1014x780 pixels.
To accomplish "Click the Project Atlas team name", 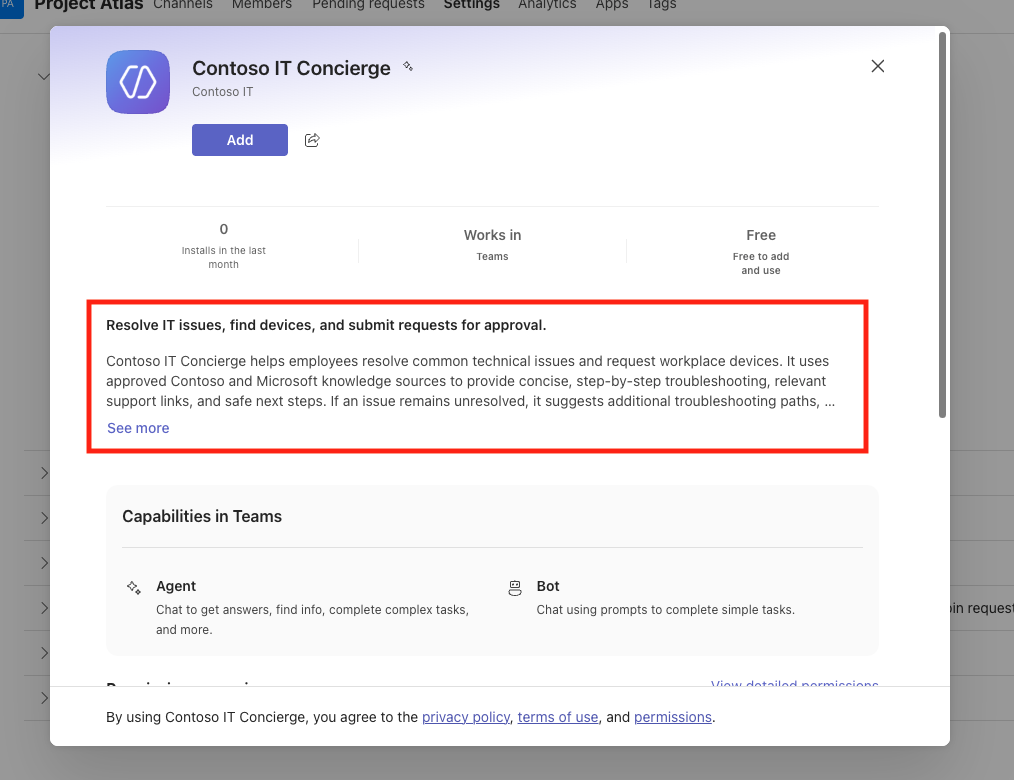I will [89, 5].
